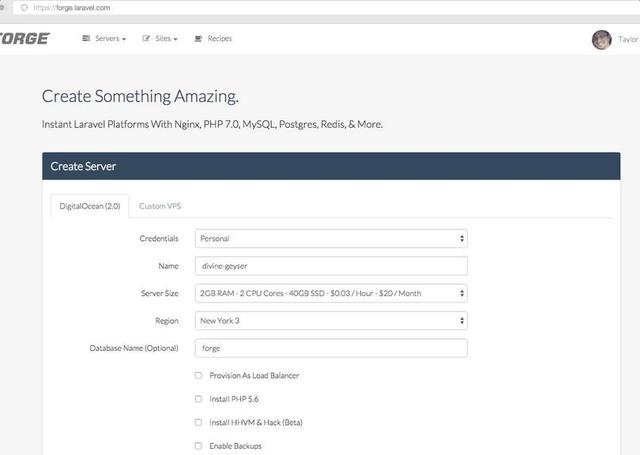
Task: Click the Sites pencil icon
Action: coord(147,39)
